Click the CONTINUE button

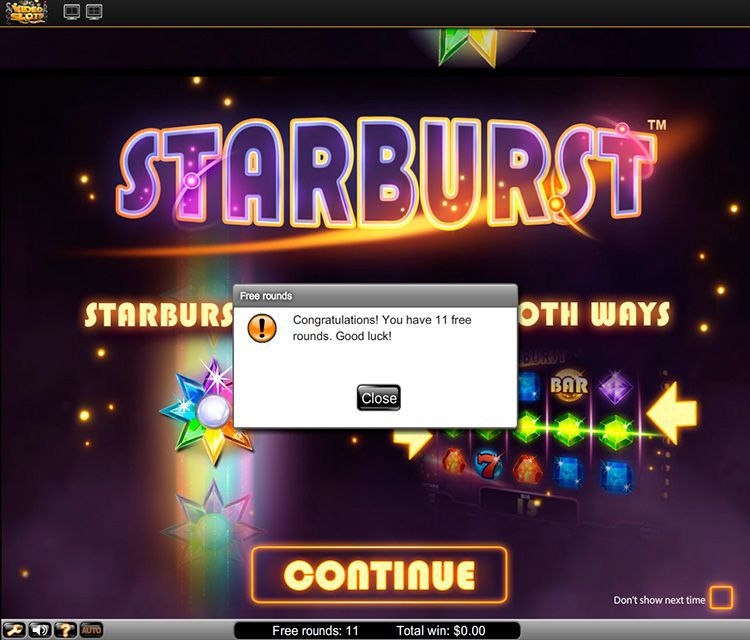(379, 574)
